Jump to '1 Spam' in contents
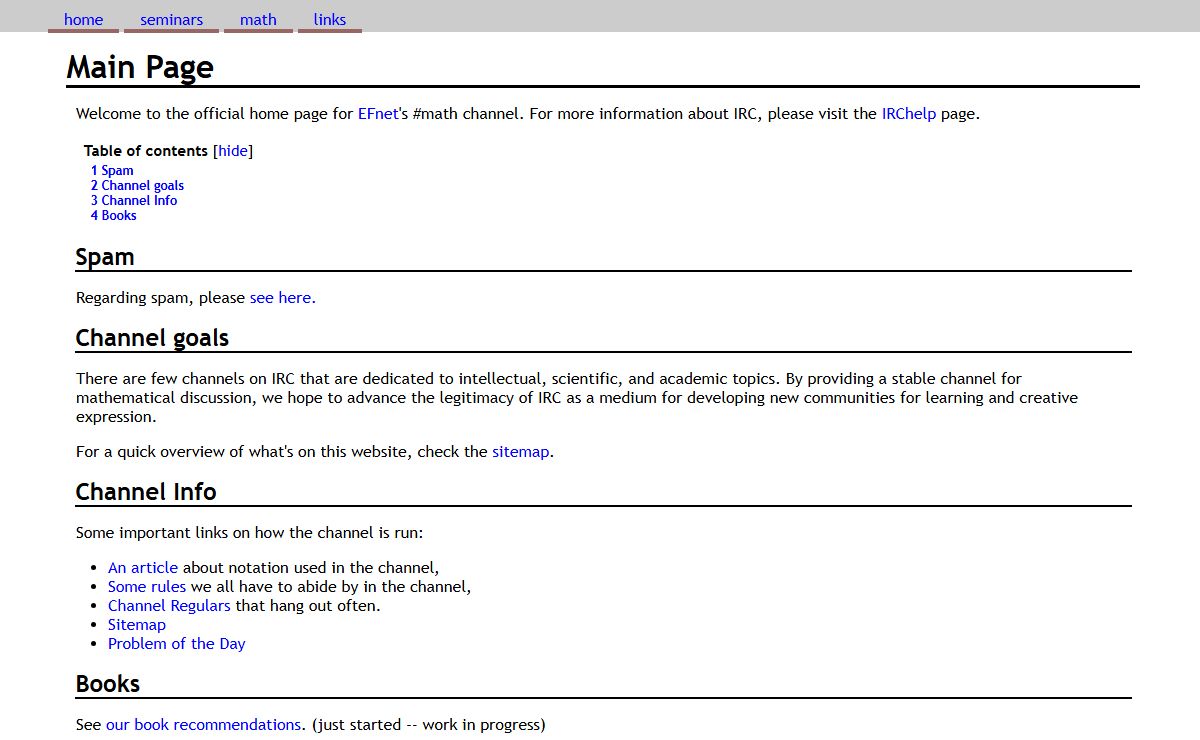 pyautogui.click(x=112, y=171)
